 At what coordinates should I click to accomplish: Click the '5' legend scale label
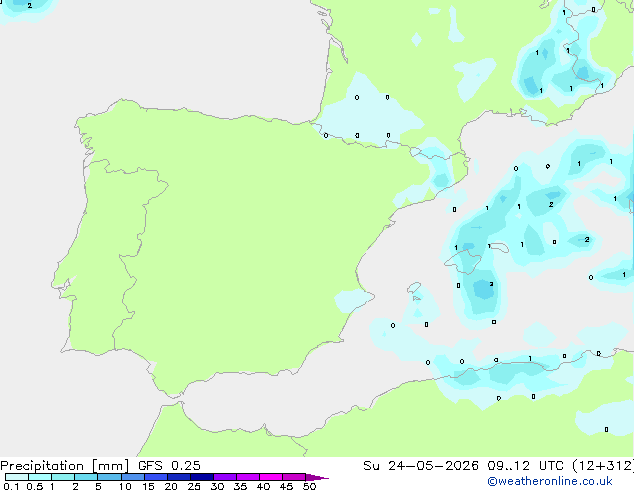pos(98,486)
